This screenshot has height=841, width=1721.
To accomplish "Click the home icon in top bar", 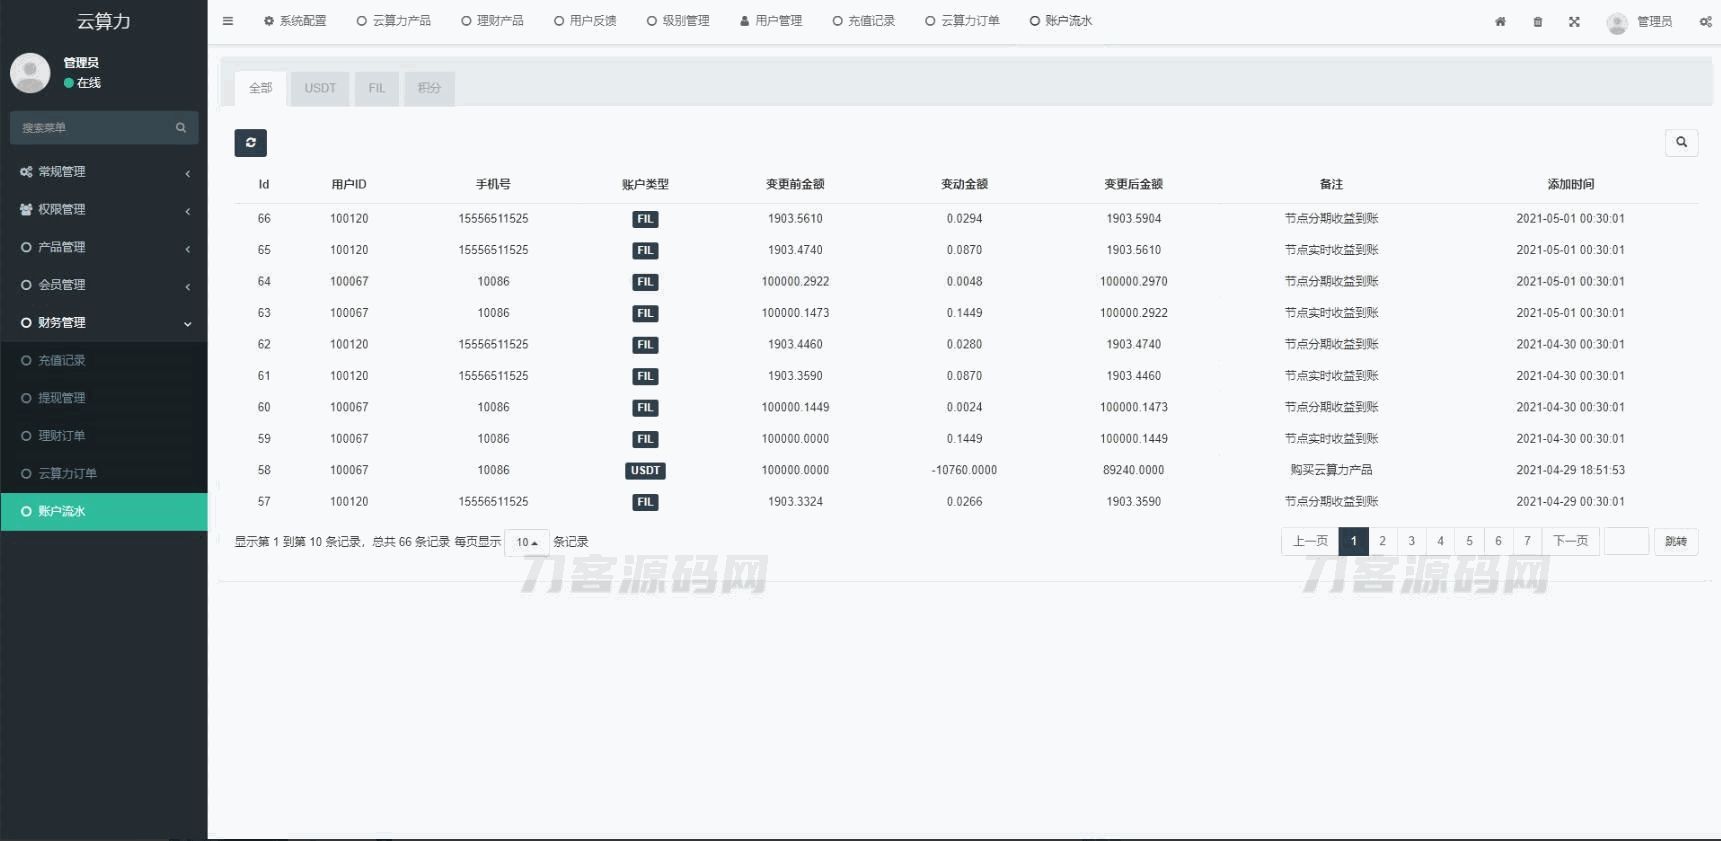I will (x=1500, y=22).
